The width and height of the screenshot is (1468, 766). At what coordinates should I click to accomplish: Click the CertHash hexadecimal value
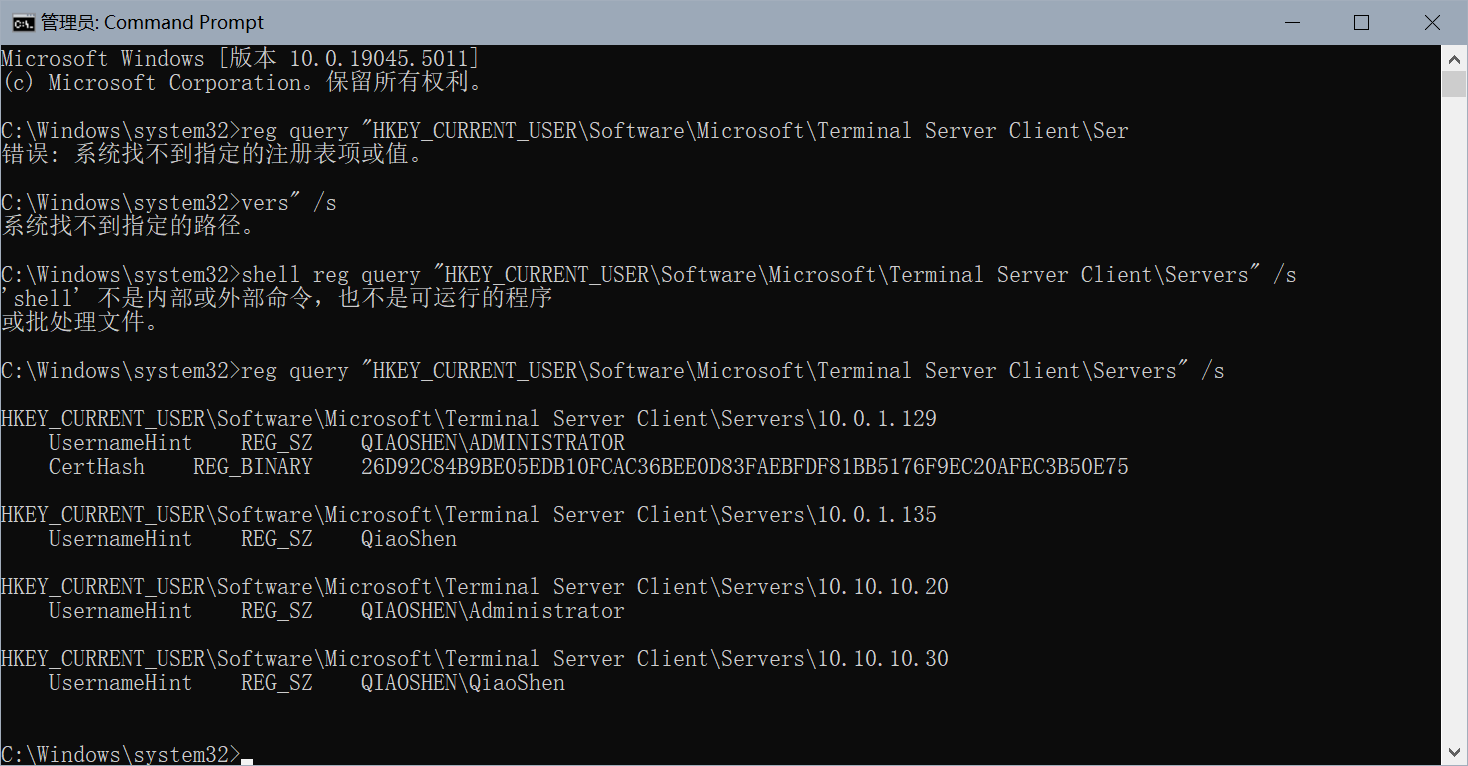[744, 467]
